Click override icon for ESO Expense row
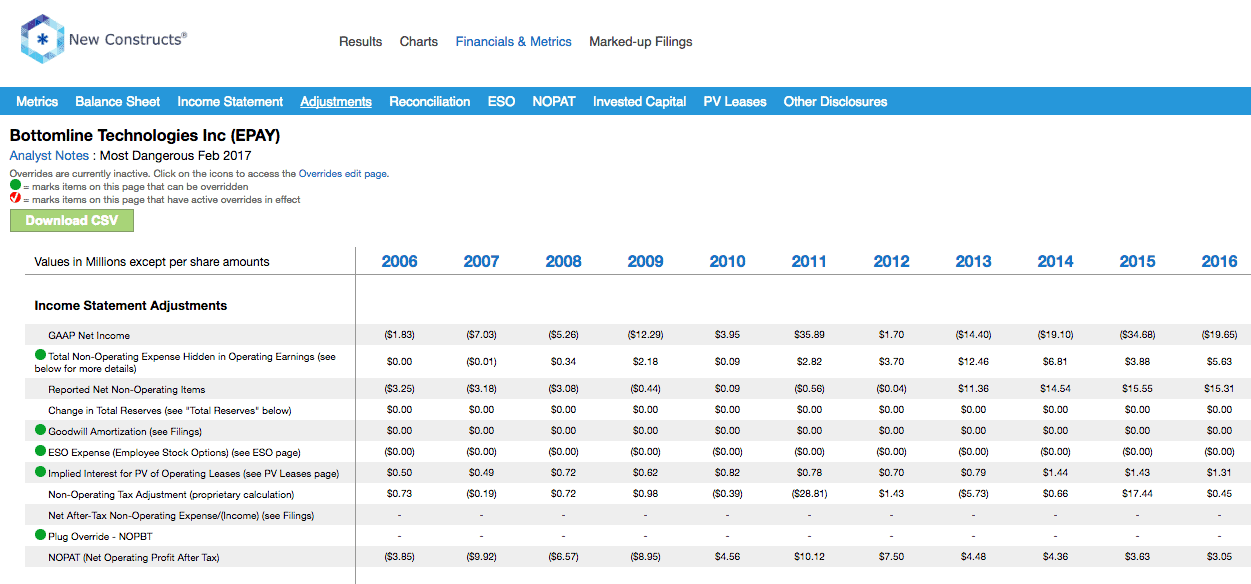The height and width of the screenshot is (584, 1251). (x=40, y=451)
